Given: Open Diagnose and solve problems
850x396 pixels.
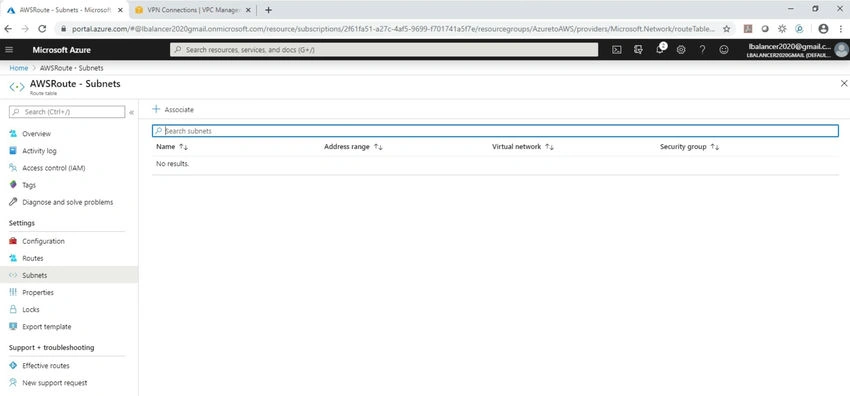Looking at the screenshot, I should [x=67, y=202].
